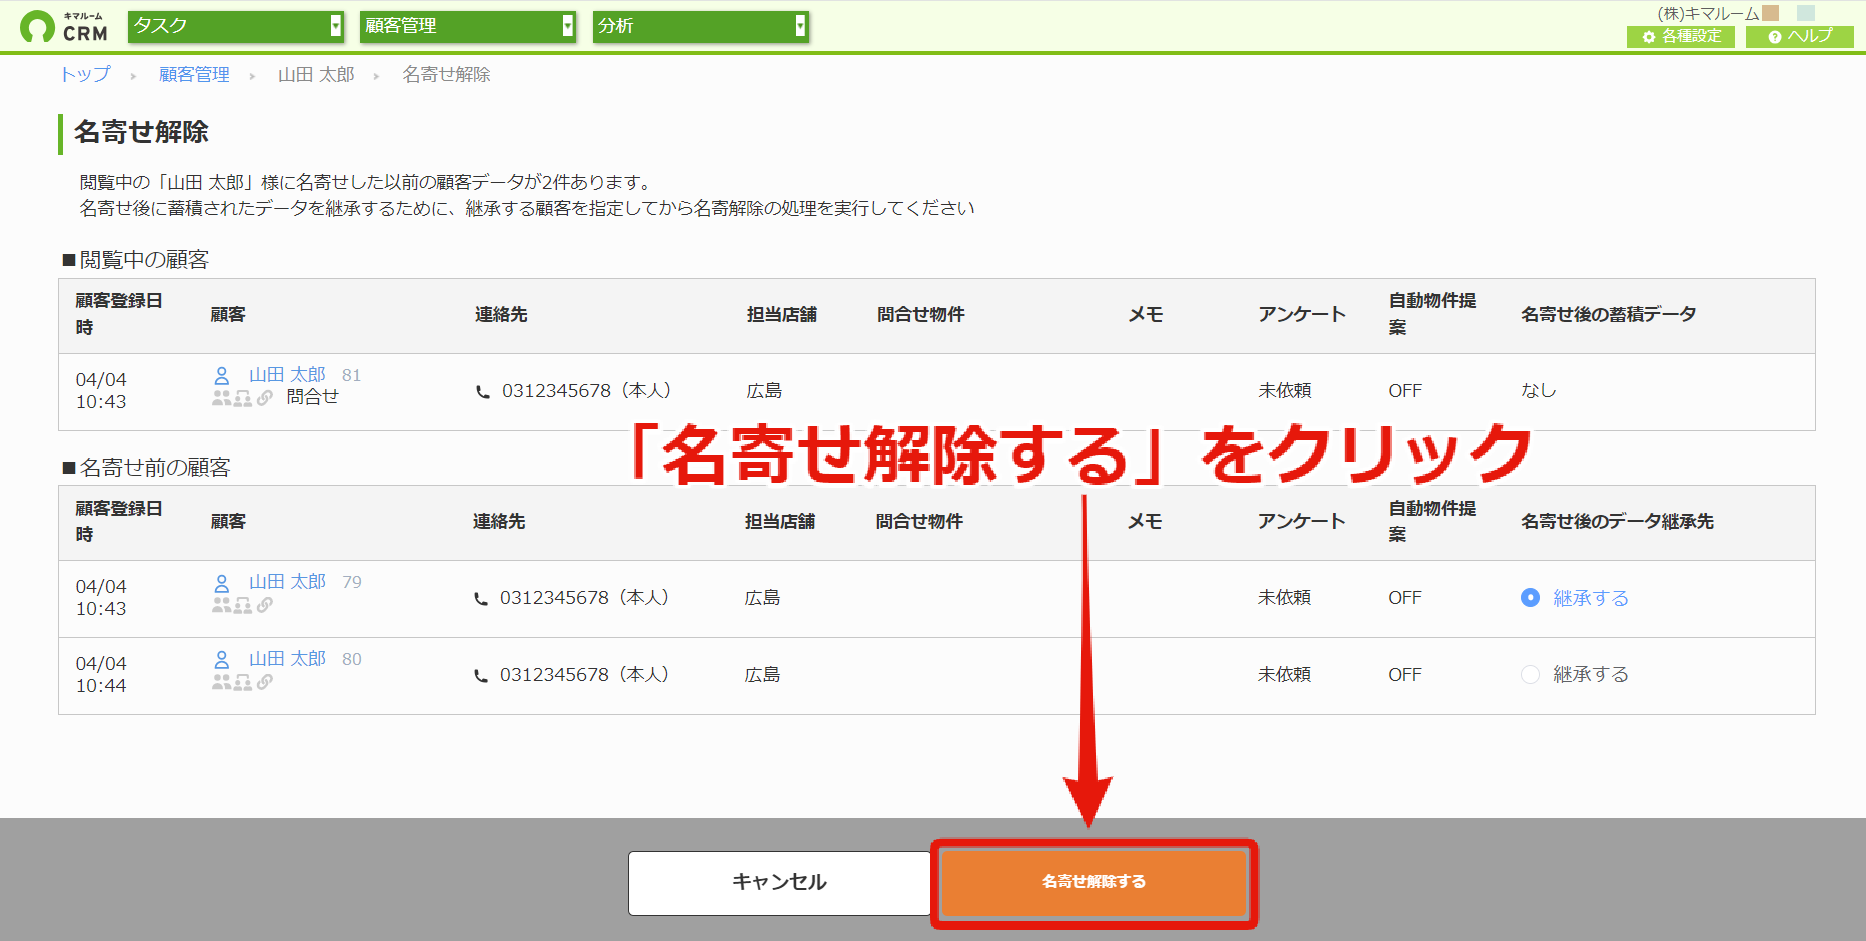Viewport: 1866px width, 941px height.
Task: Open the ヘルプ button
Action: click(1800, 36)
